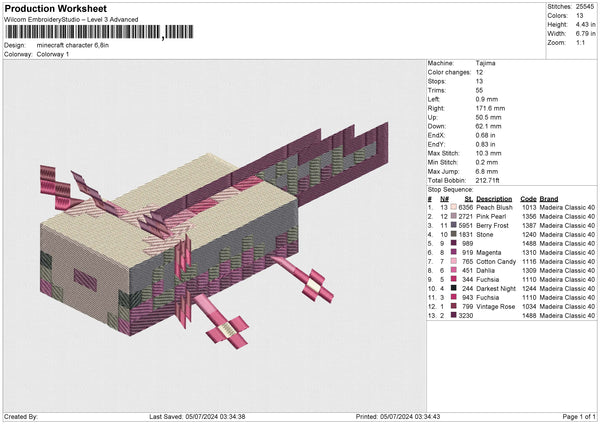Viewport: 600px width, 424px height.
Task: Click the 'Peach Blush' description text
Action: point(494,207)
